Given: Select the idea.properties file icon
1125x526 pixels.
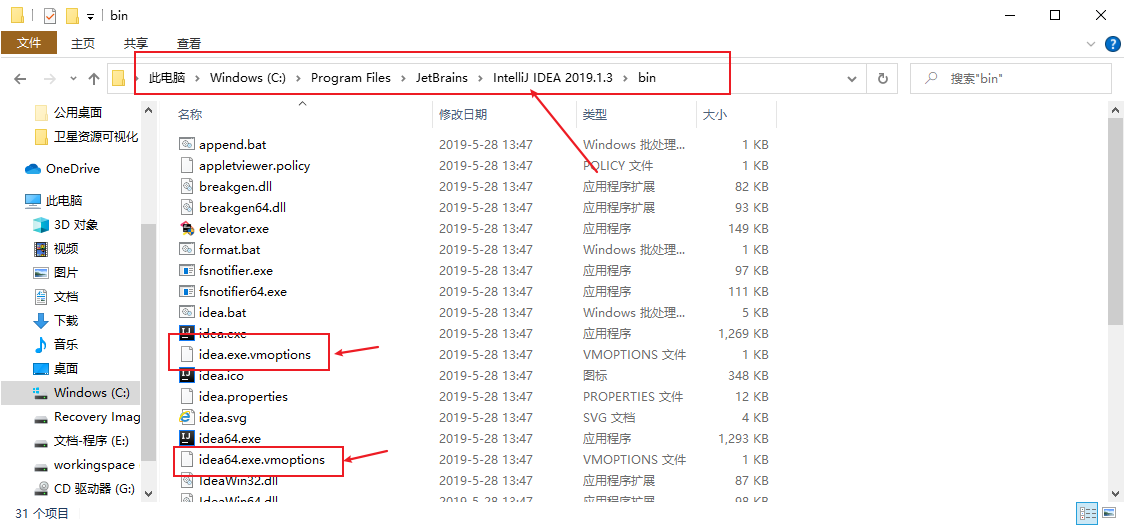Looking at the screenshot, I should point(187,396).
